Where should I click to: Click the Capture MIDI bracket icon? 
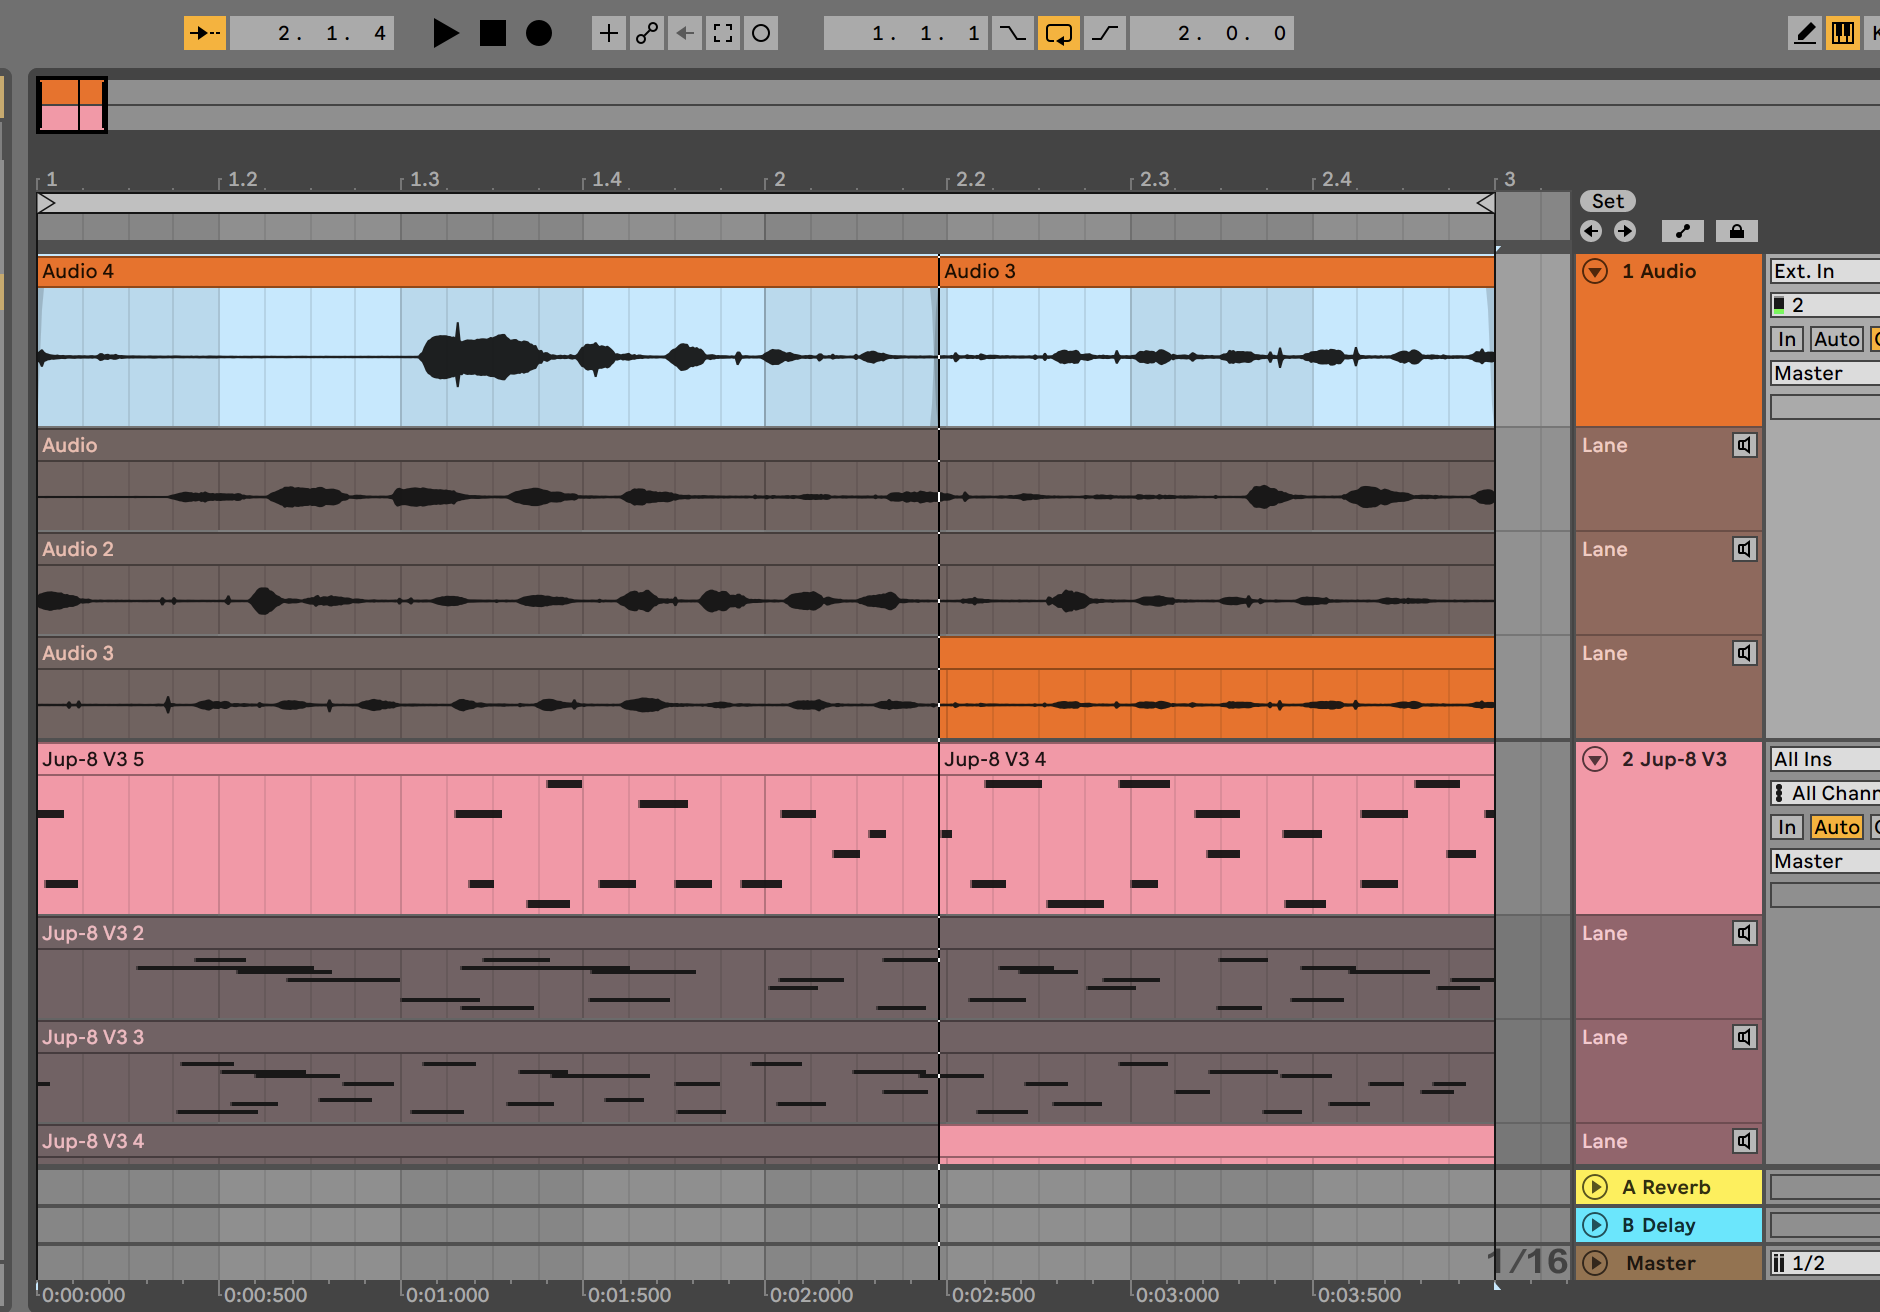723,33
